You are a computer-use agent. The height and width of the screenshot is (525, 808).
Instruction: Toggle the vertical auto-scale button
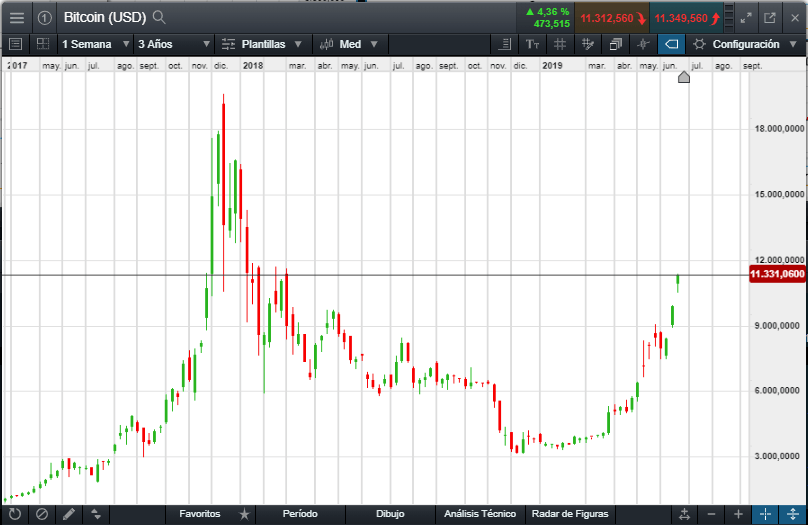click(x=793, y=514)
